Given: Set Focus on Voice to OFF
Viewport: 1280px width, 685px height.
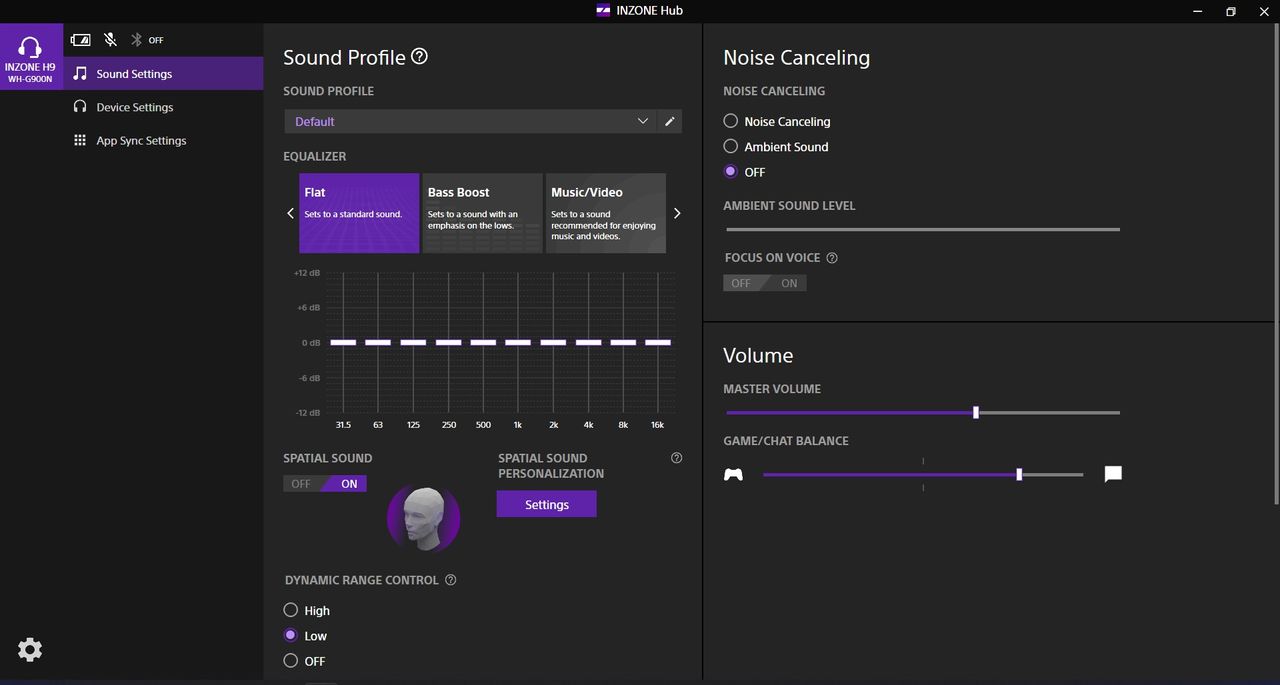Looking at the screenshot, I should pyautogui.click(x=741, y=283).
